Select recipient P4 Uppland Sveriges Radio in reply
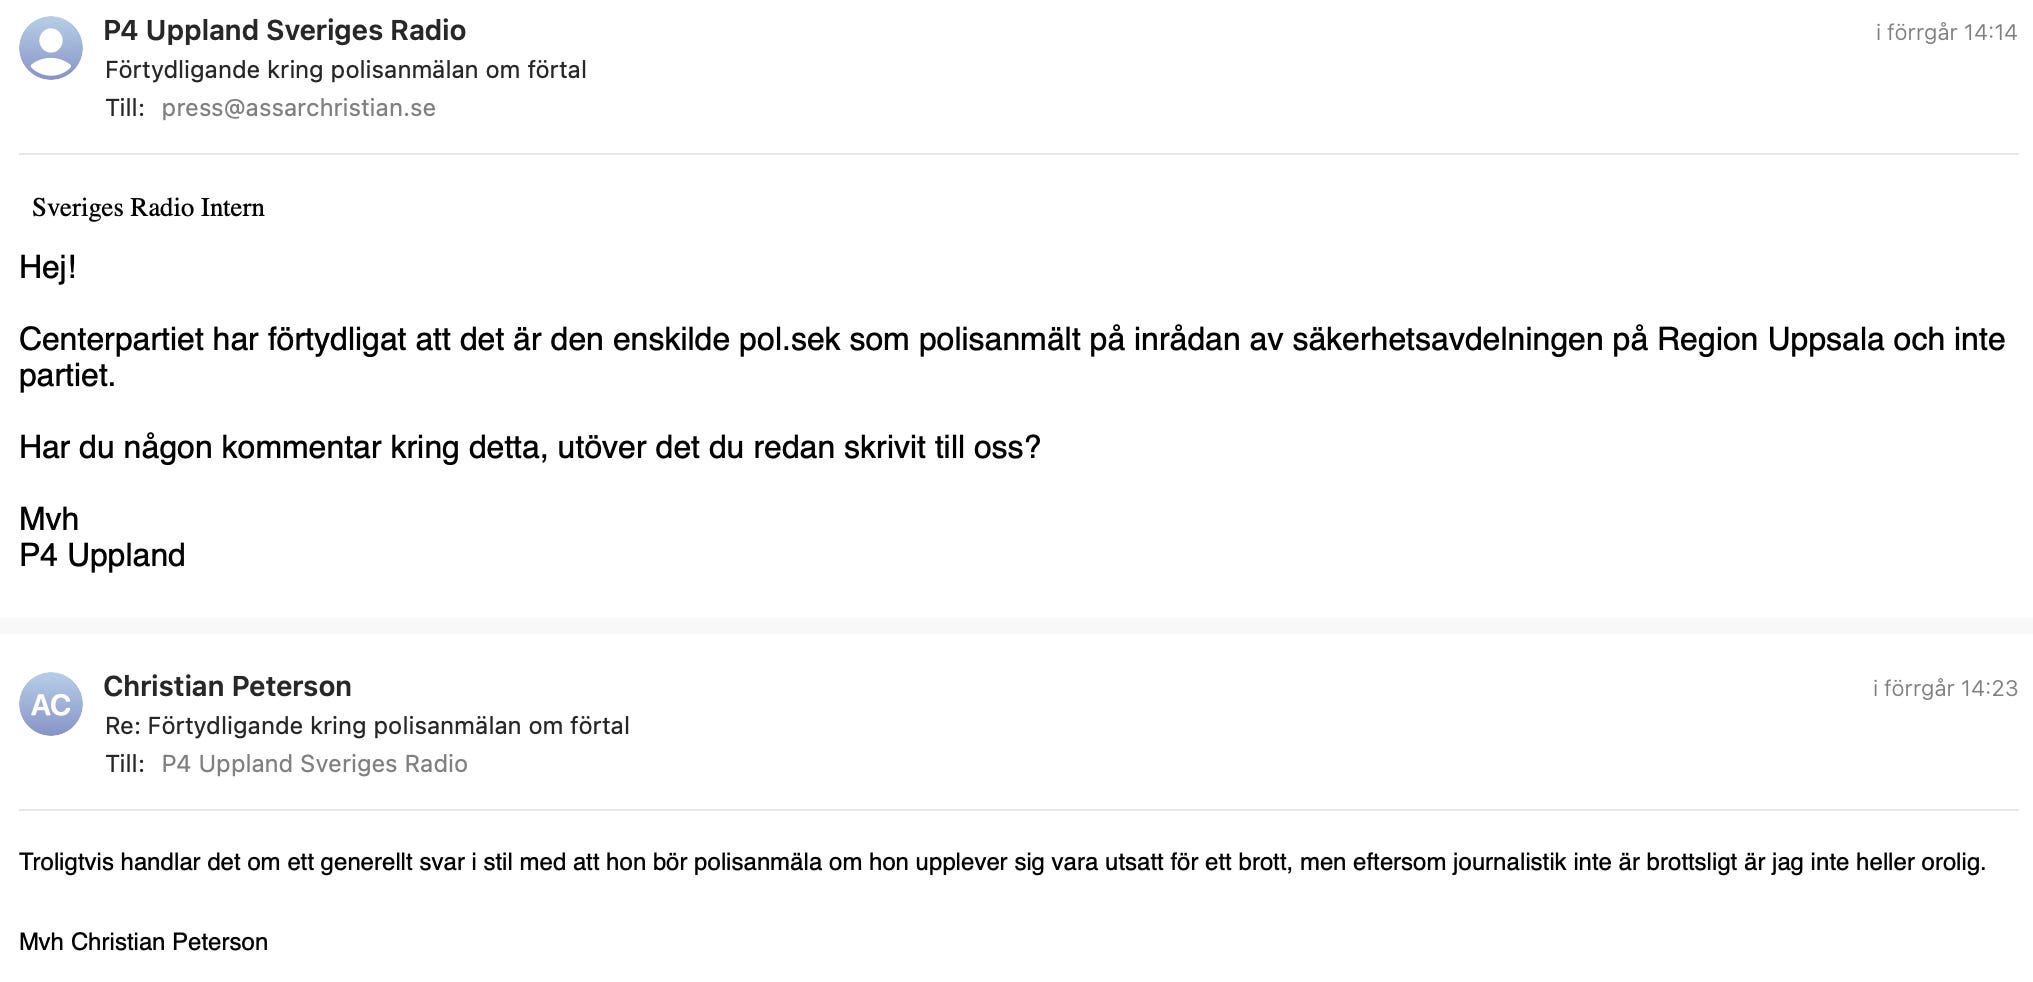 (x=314, y=764)
